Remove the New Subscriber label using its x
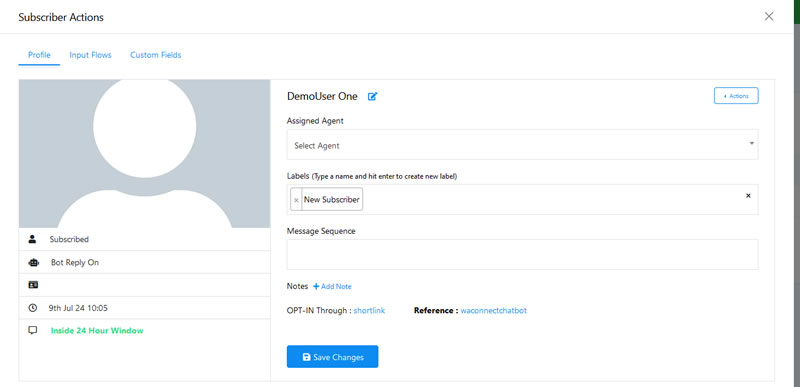This screenshot has height=387, width=800. point(296,200)
